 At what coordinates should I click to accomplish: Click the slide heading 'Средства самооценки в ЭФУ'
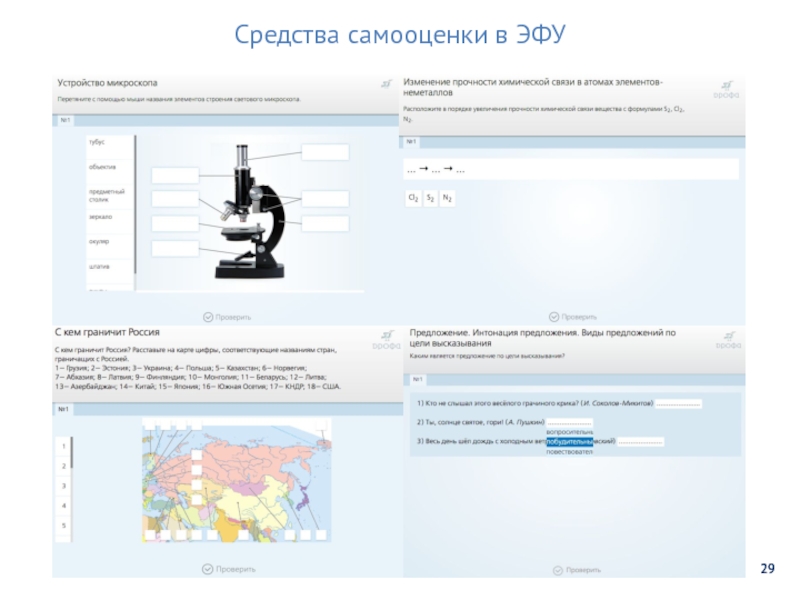[400, 35]
